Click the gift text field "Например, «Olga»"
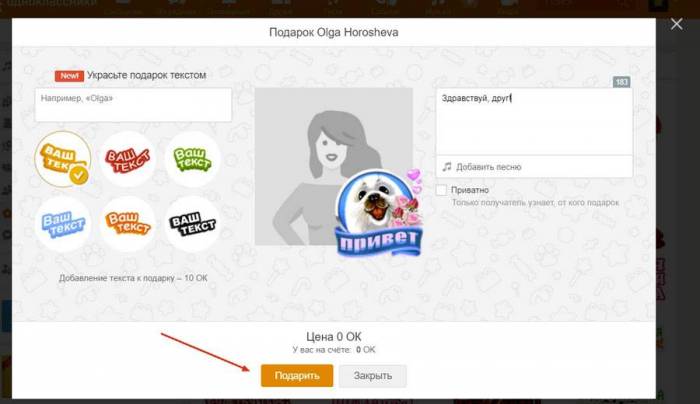 [x=133, y=104]
